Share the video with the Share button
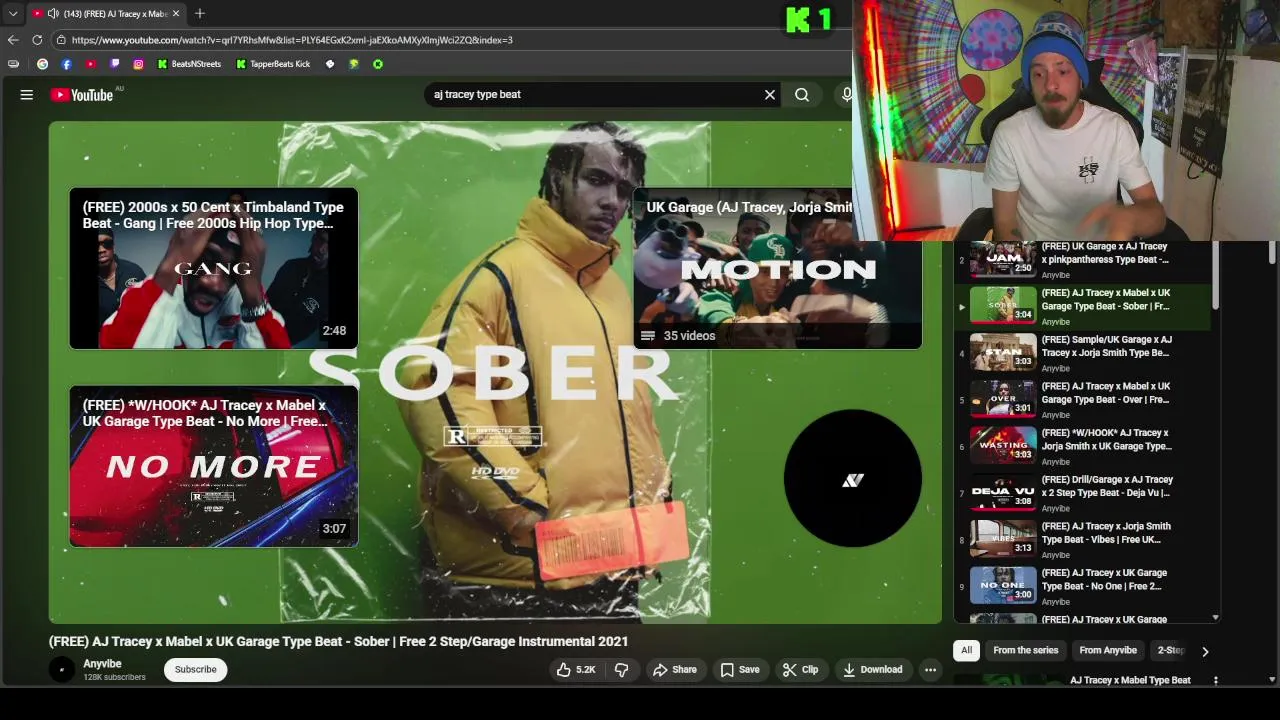The image size is (1280, 720). tap(675, 670)
